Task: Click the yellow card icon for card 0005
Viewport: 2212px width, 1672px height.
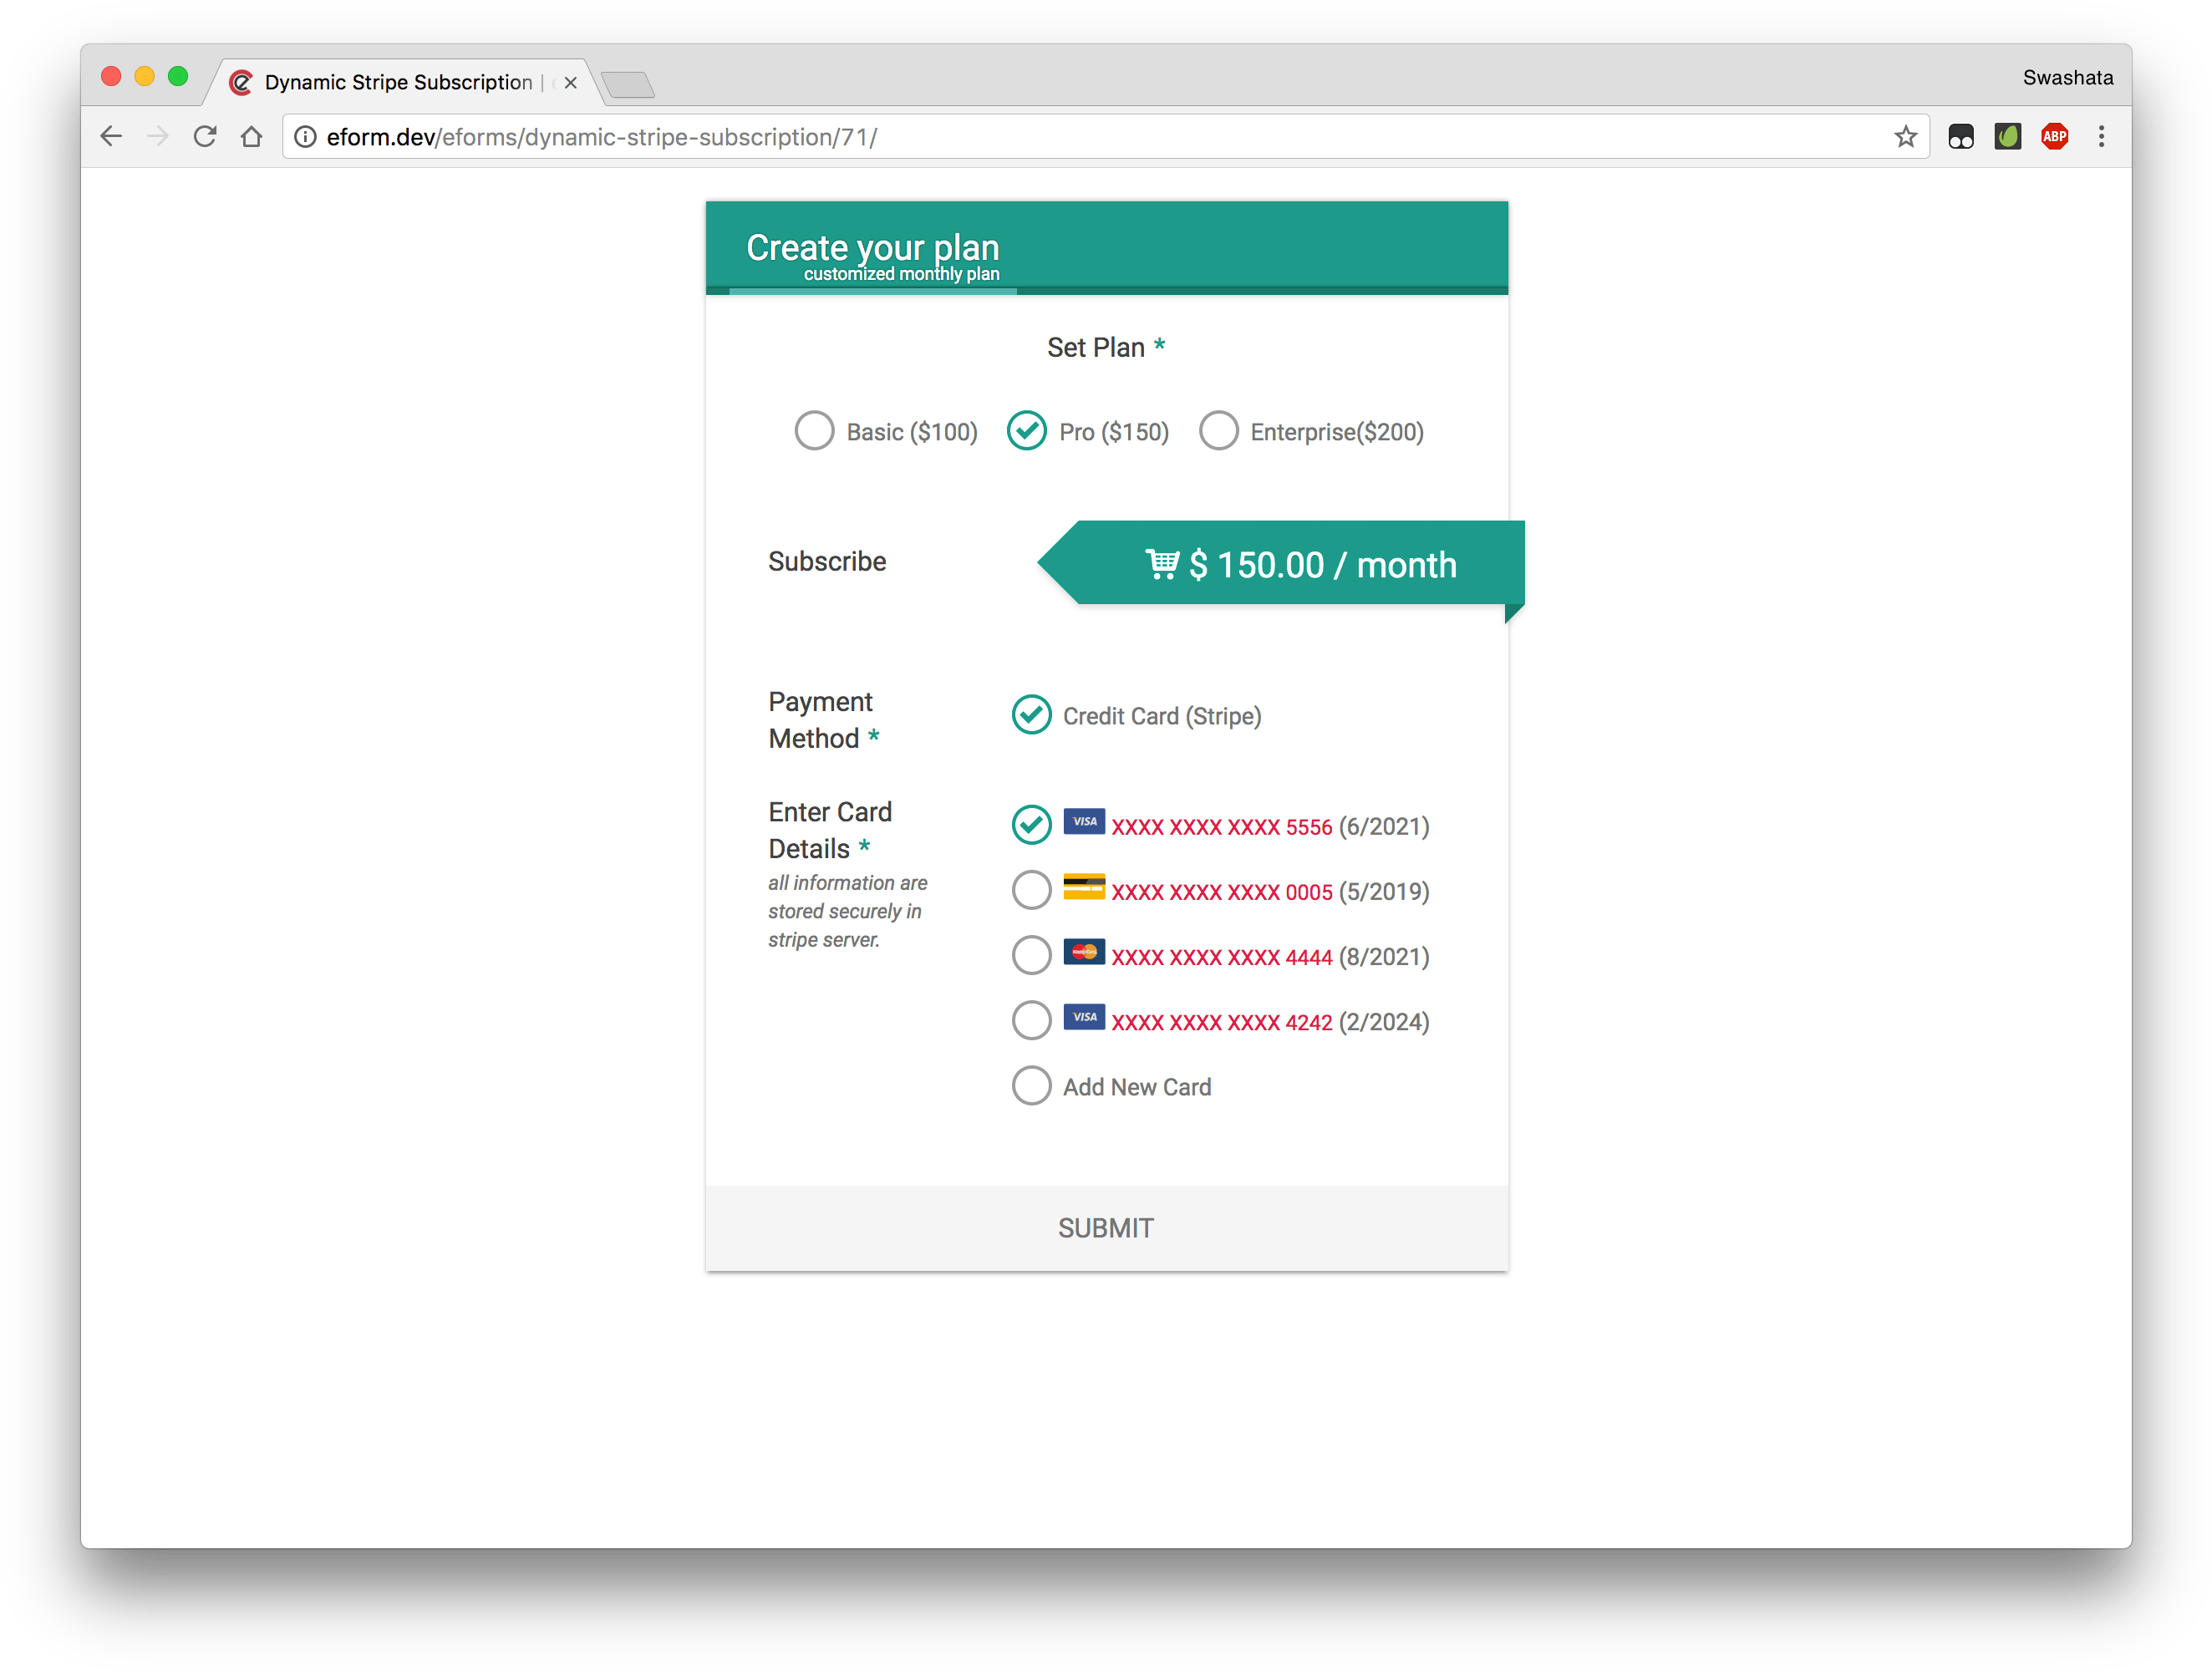Action: pyautogui.click(x=1083, y=887)
